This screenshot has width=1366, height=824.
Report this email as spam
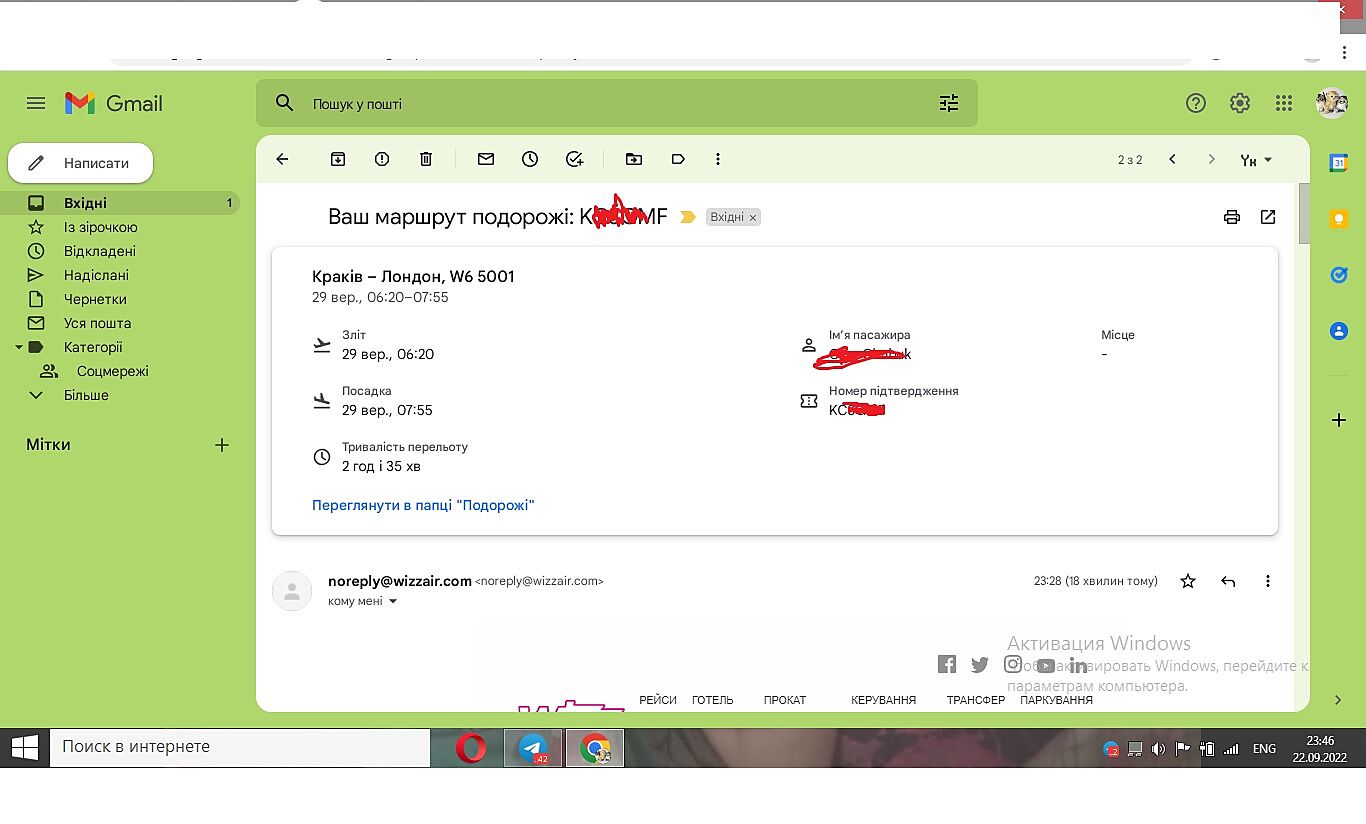382,159
